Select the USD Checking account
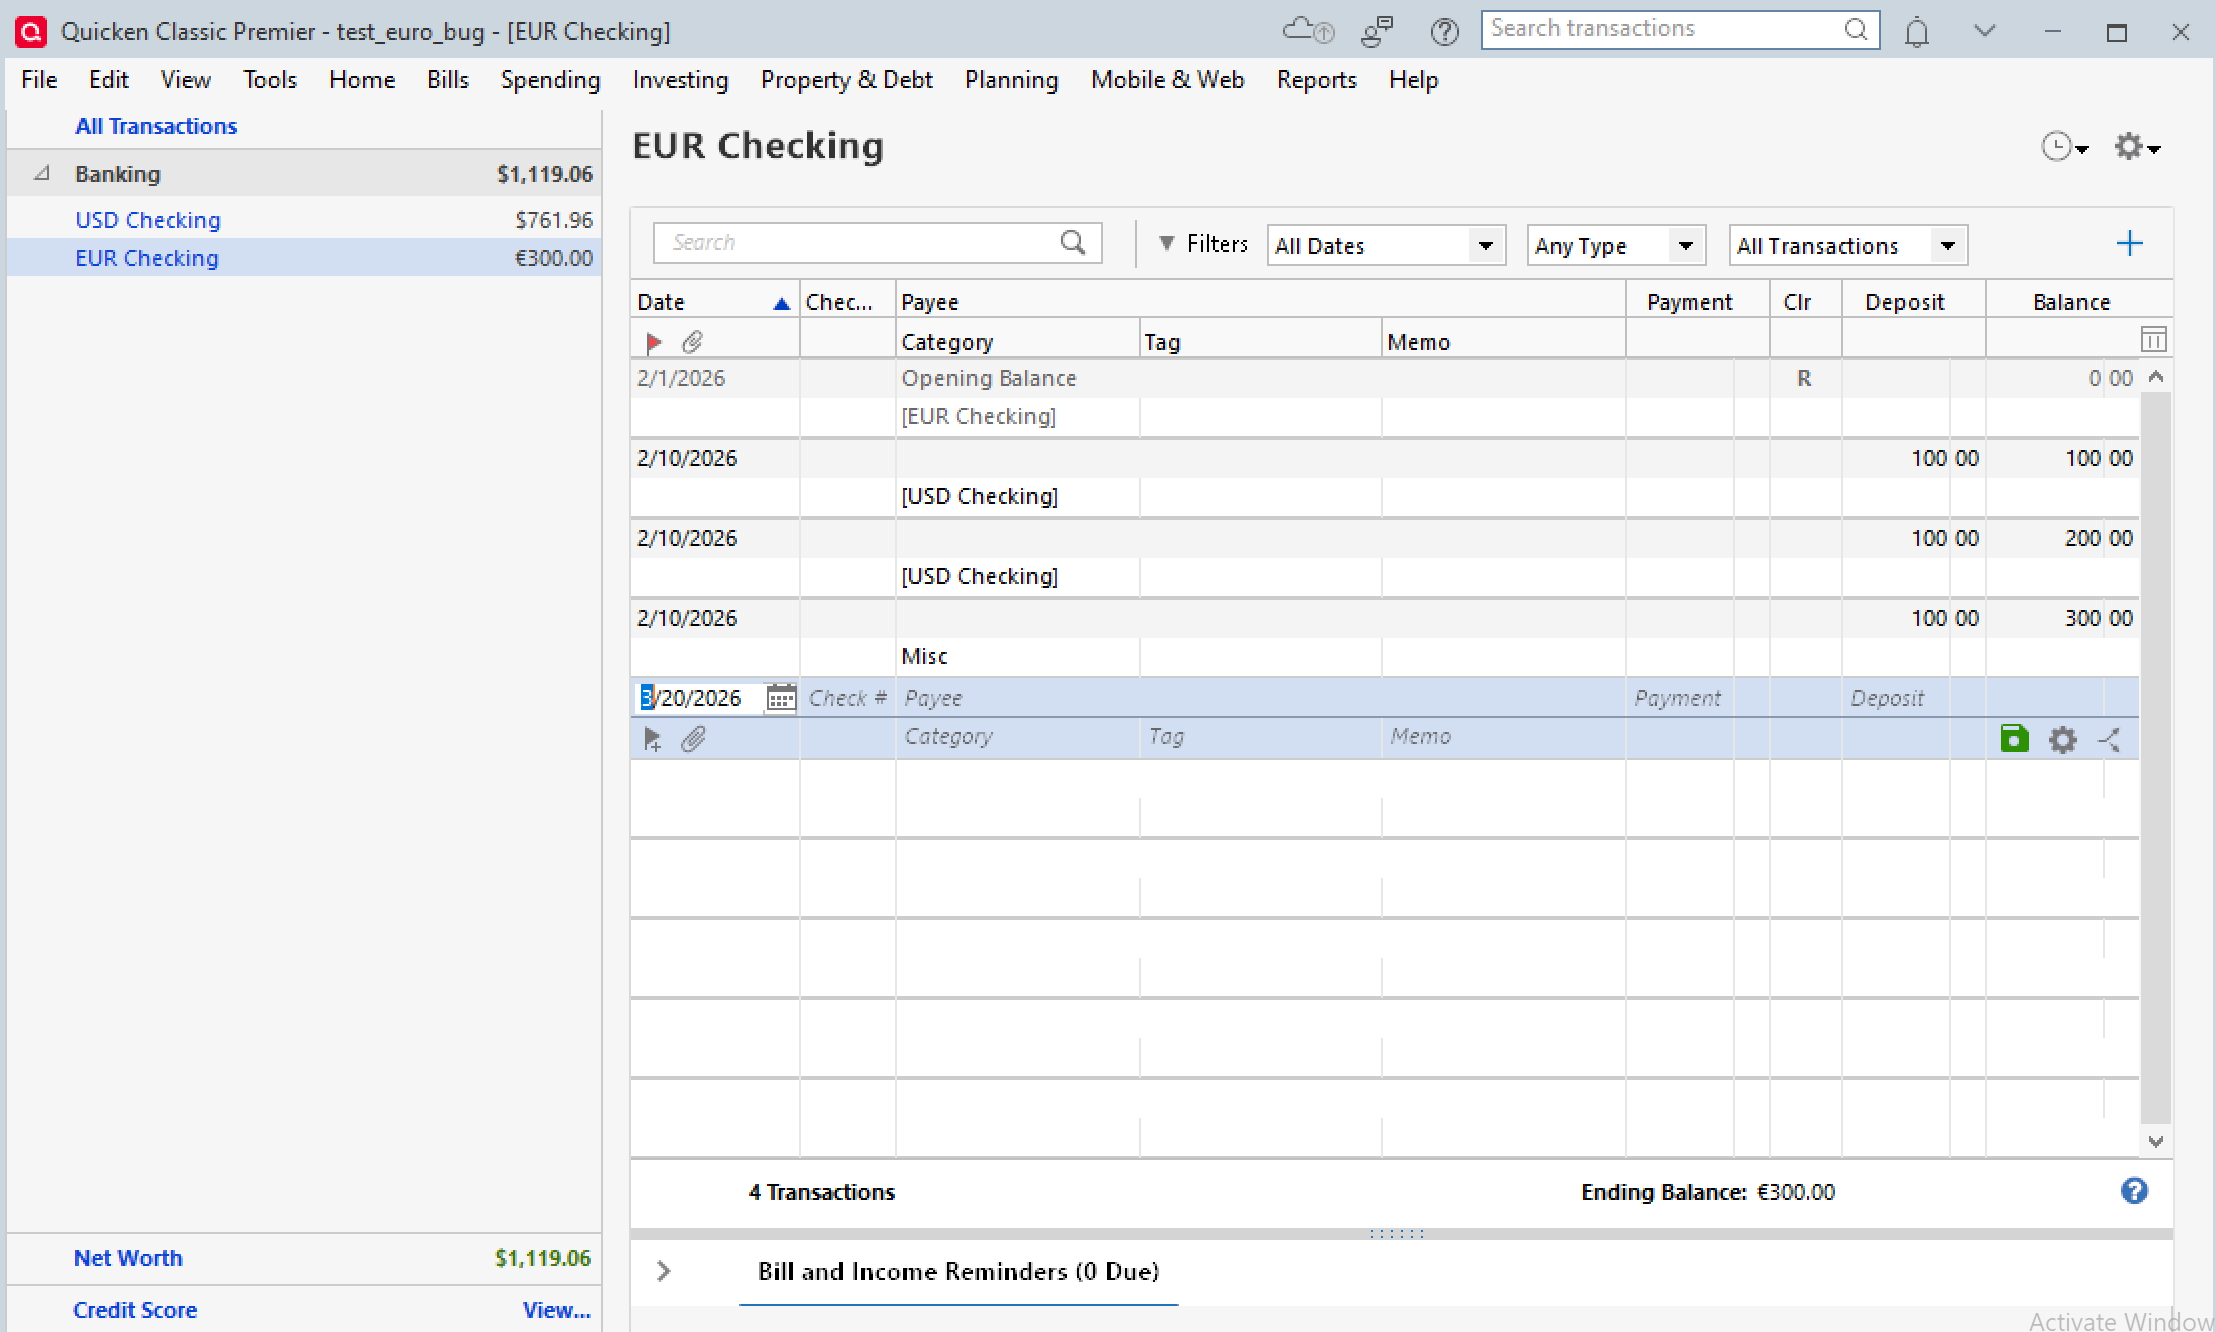This screenshot has height=1332, width=2216. click(147, 219)
